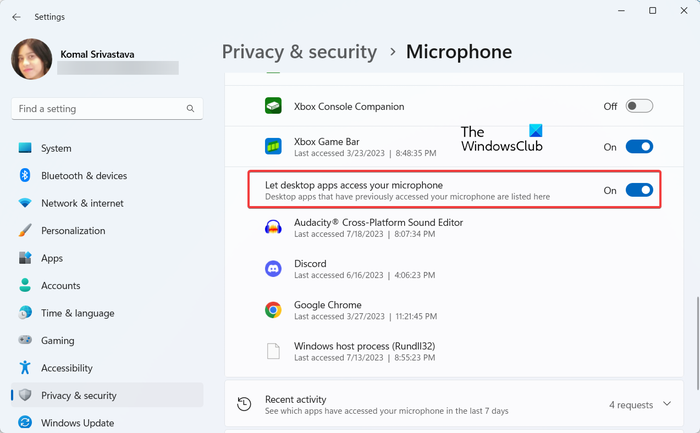The height and width of the screenshot is (433, 700).
Task: Turn off Xbox Game Bar microphone toggle
Action: 639,146
